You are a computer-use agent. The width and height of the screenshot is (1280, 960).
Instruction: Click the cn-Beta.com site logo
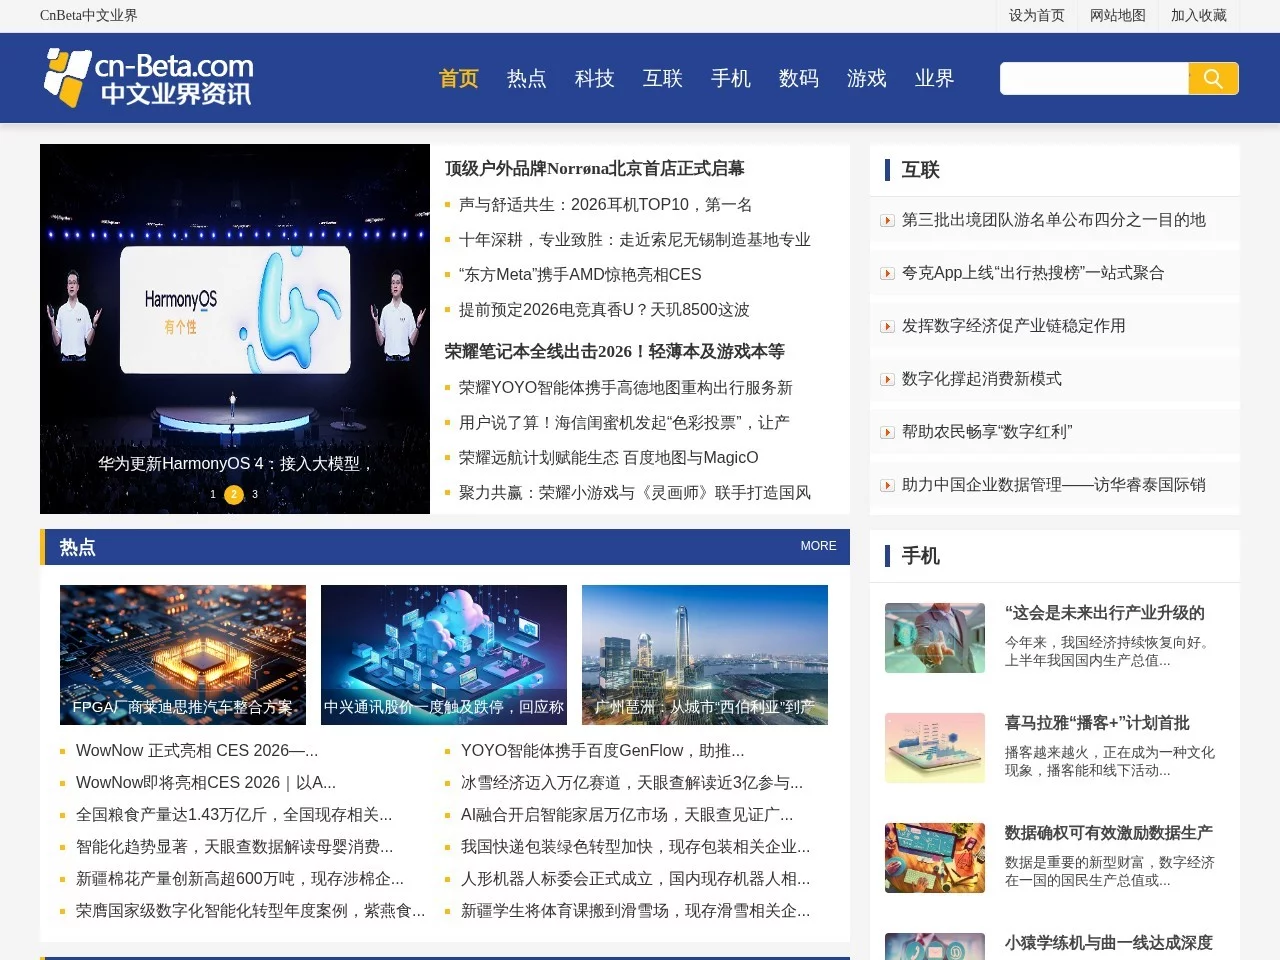pos(148,78)
